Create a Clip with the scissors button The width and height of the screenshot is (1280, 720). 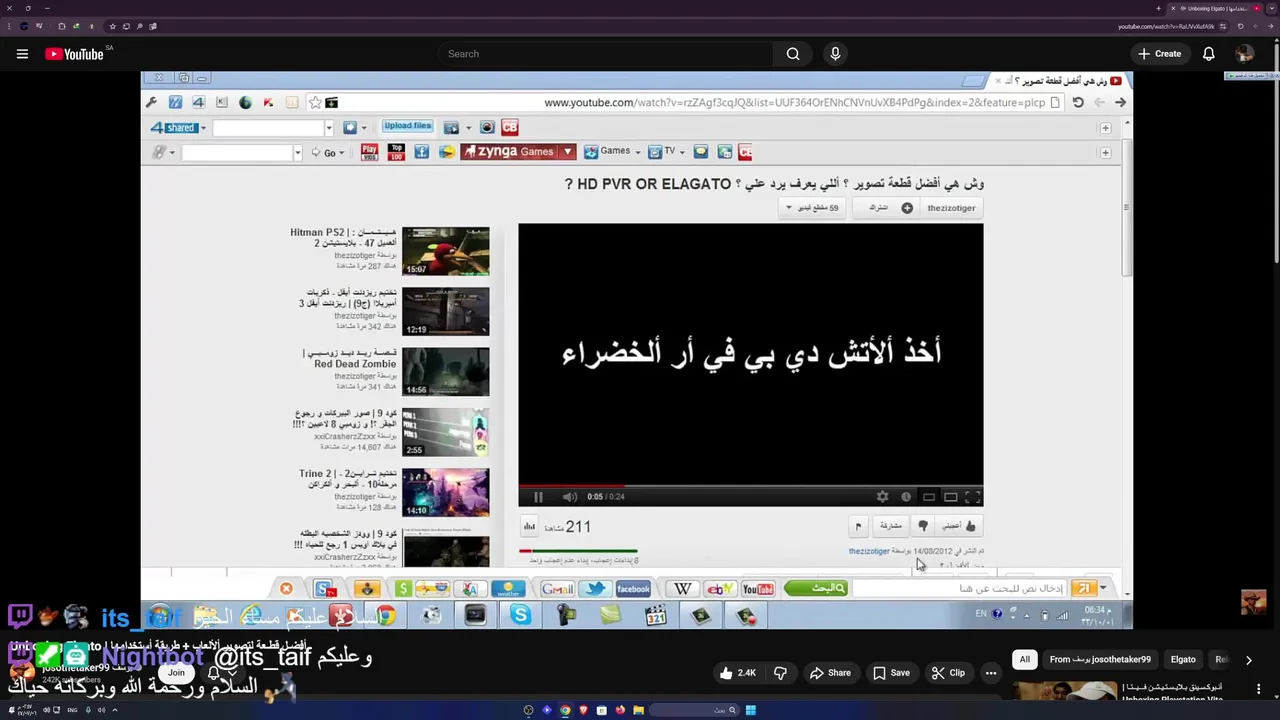pyautogui.click(x=947, y=673)
